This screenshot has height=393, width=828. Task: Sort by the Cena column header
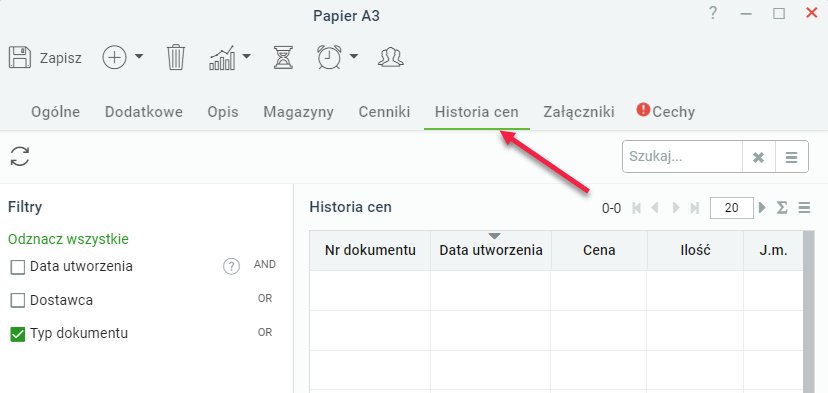(x=599, y=250)
